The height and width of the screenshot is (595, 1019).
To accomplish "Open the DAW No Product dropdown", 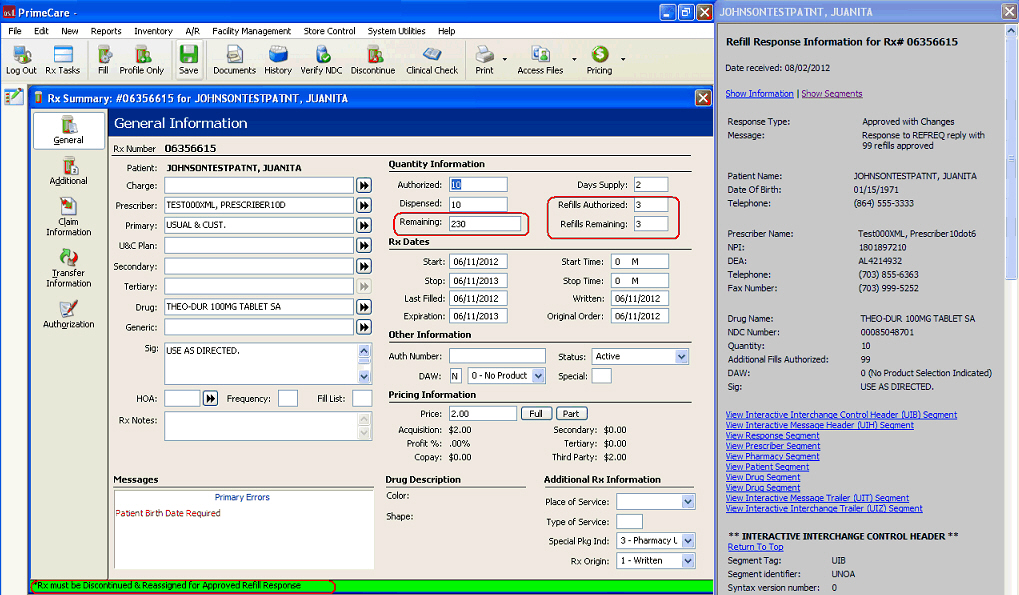I will 538,376.
